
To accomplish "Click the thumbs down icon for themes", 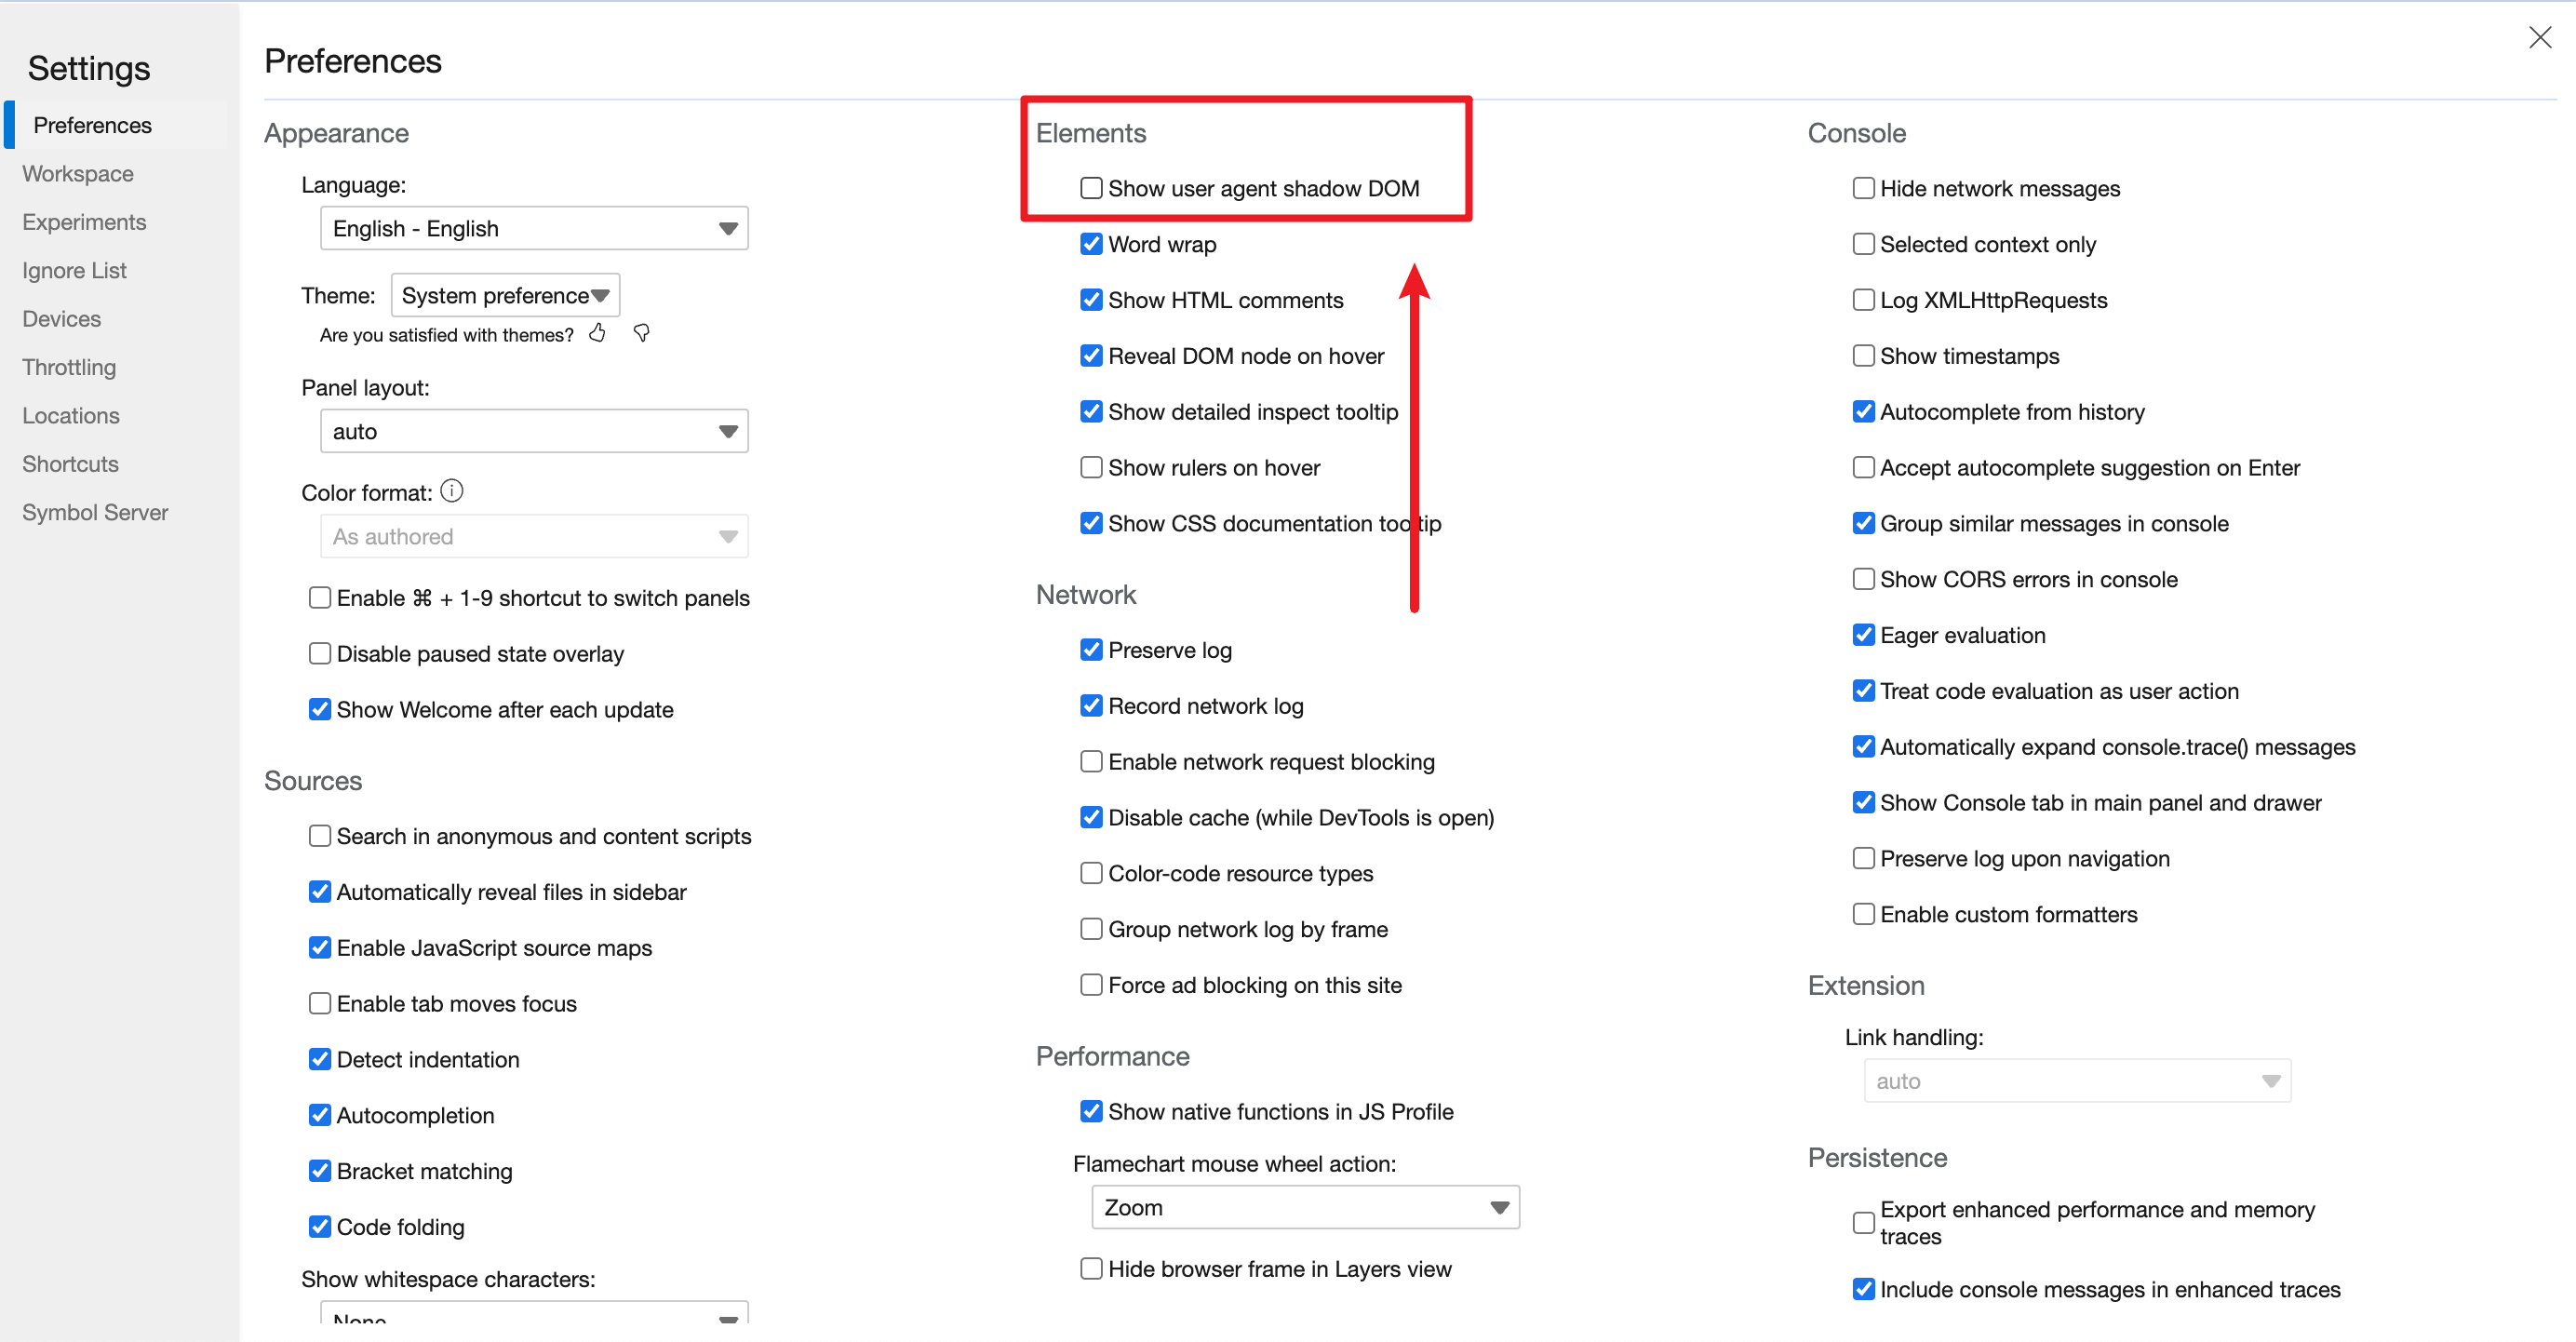I will (642, 333).
